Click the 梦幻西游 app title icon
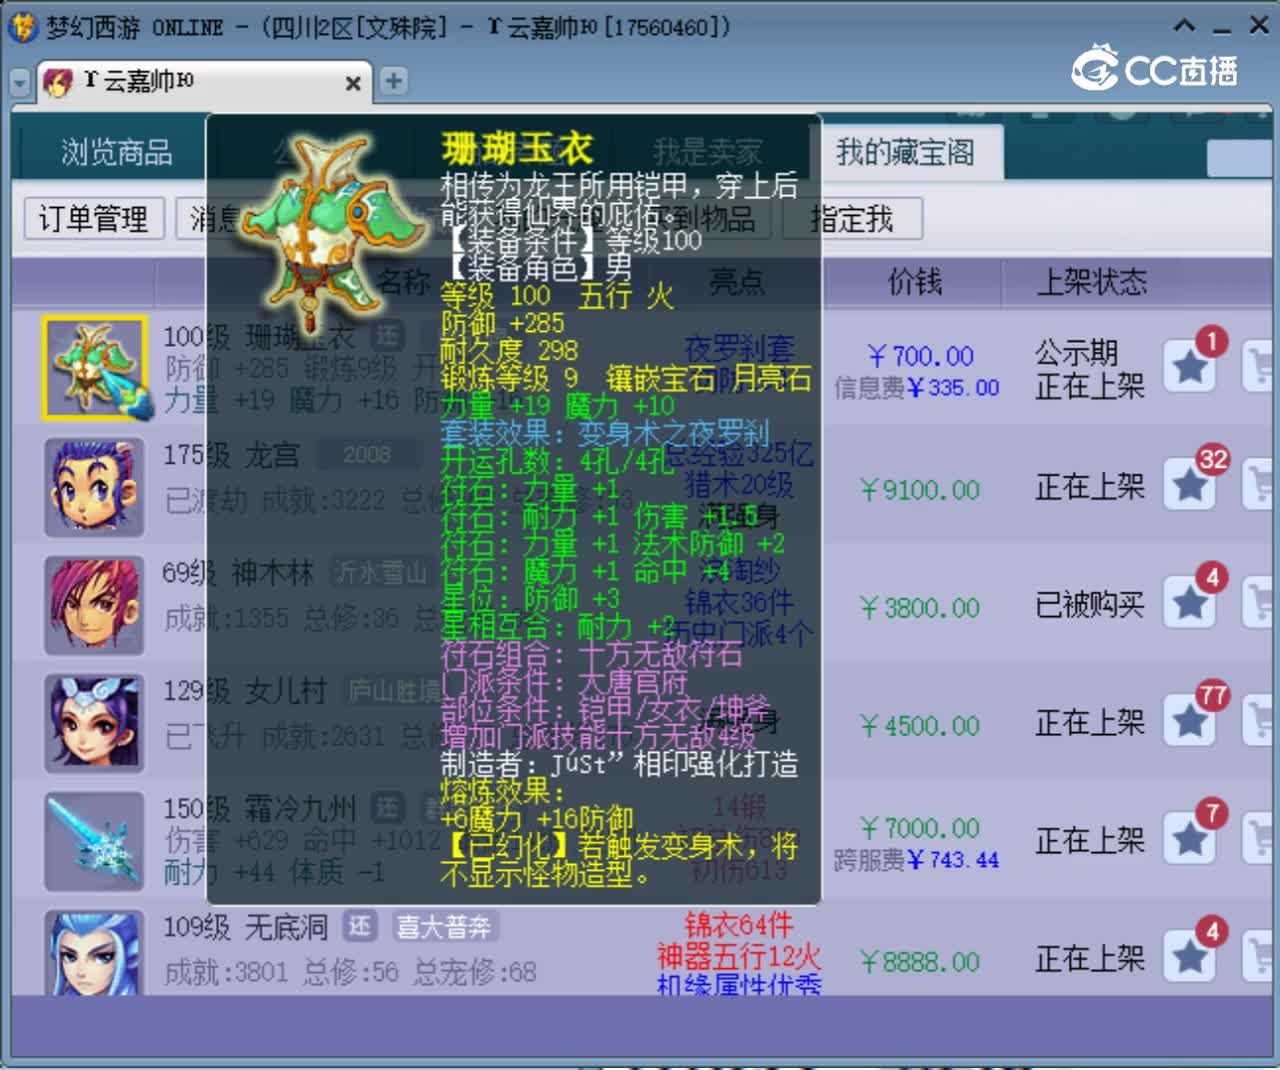The image size is (1280, 1070). (x=21, y=27)
